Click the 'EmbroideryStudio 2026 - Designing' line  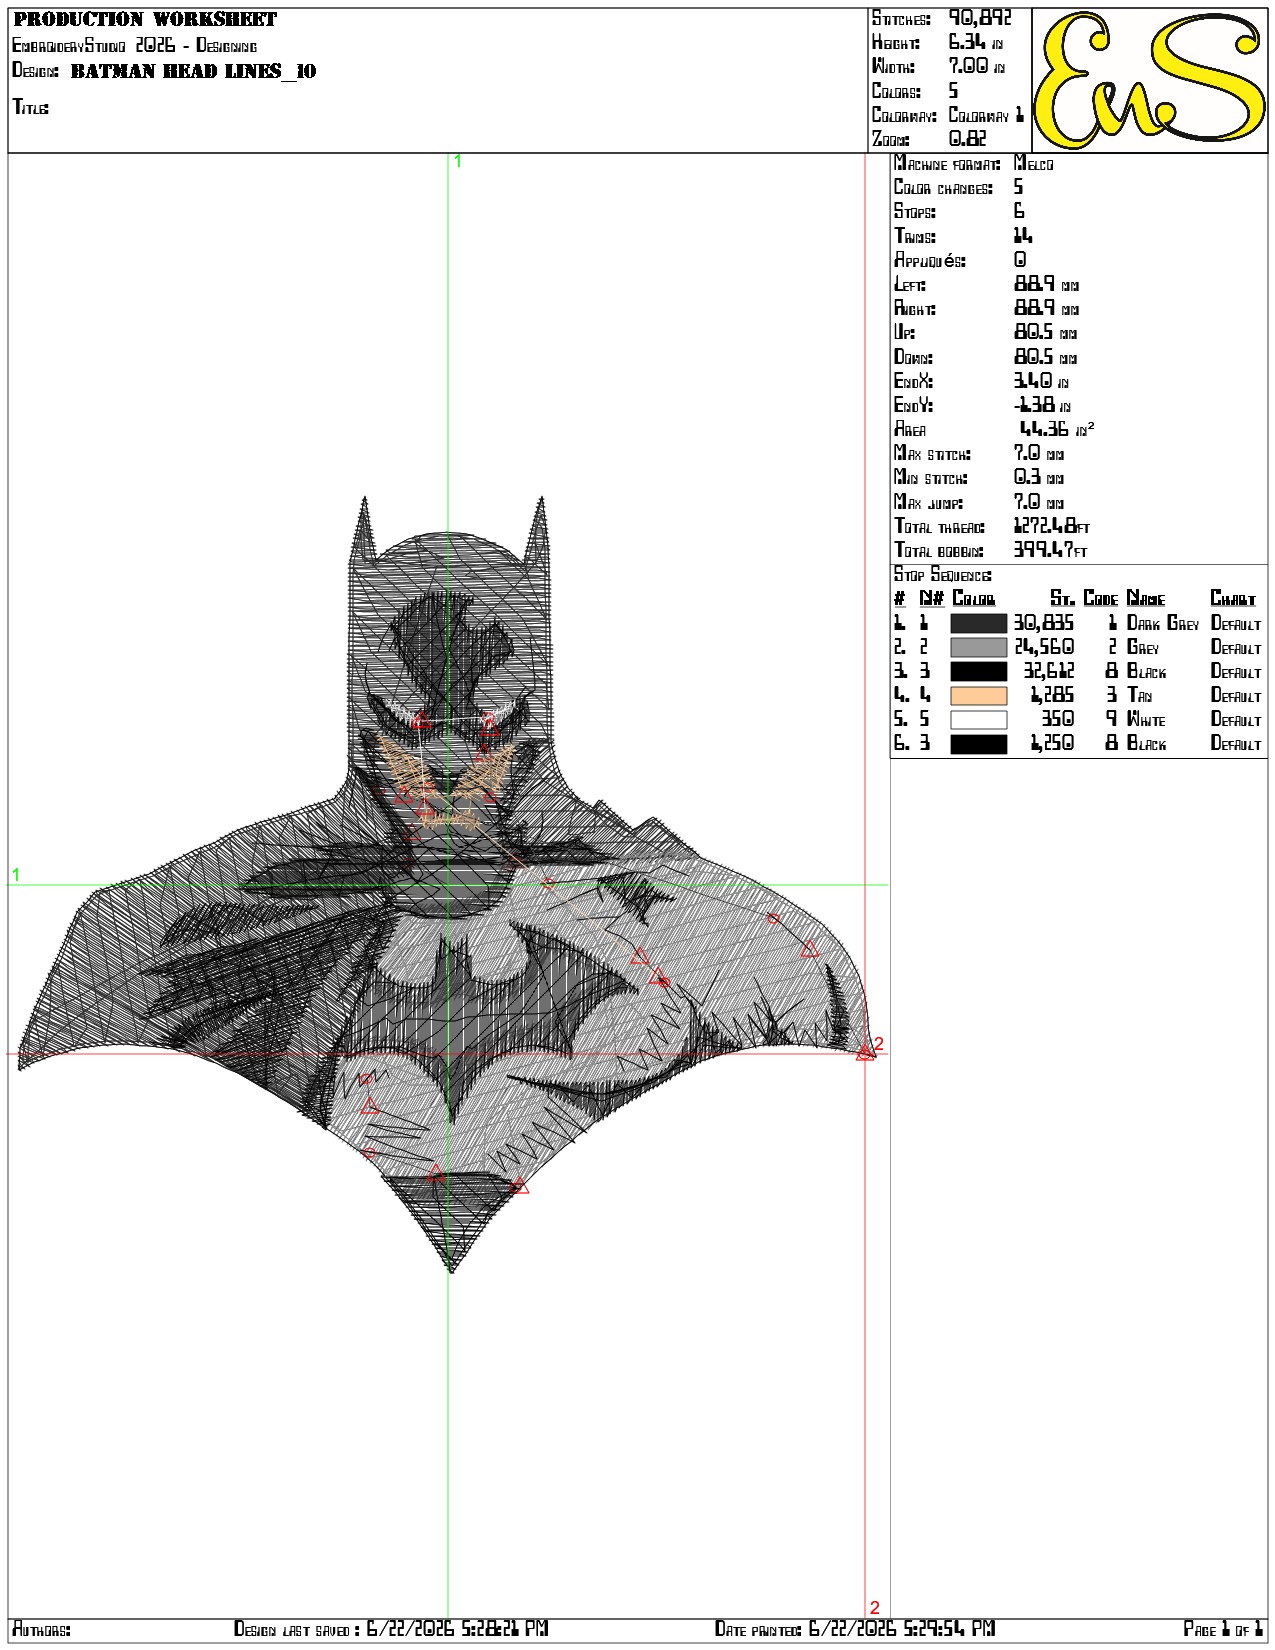click(134, 45)
